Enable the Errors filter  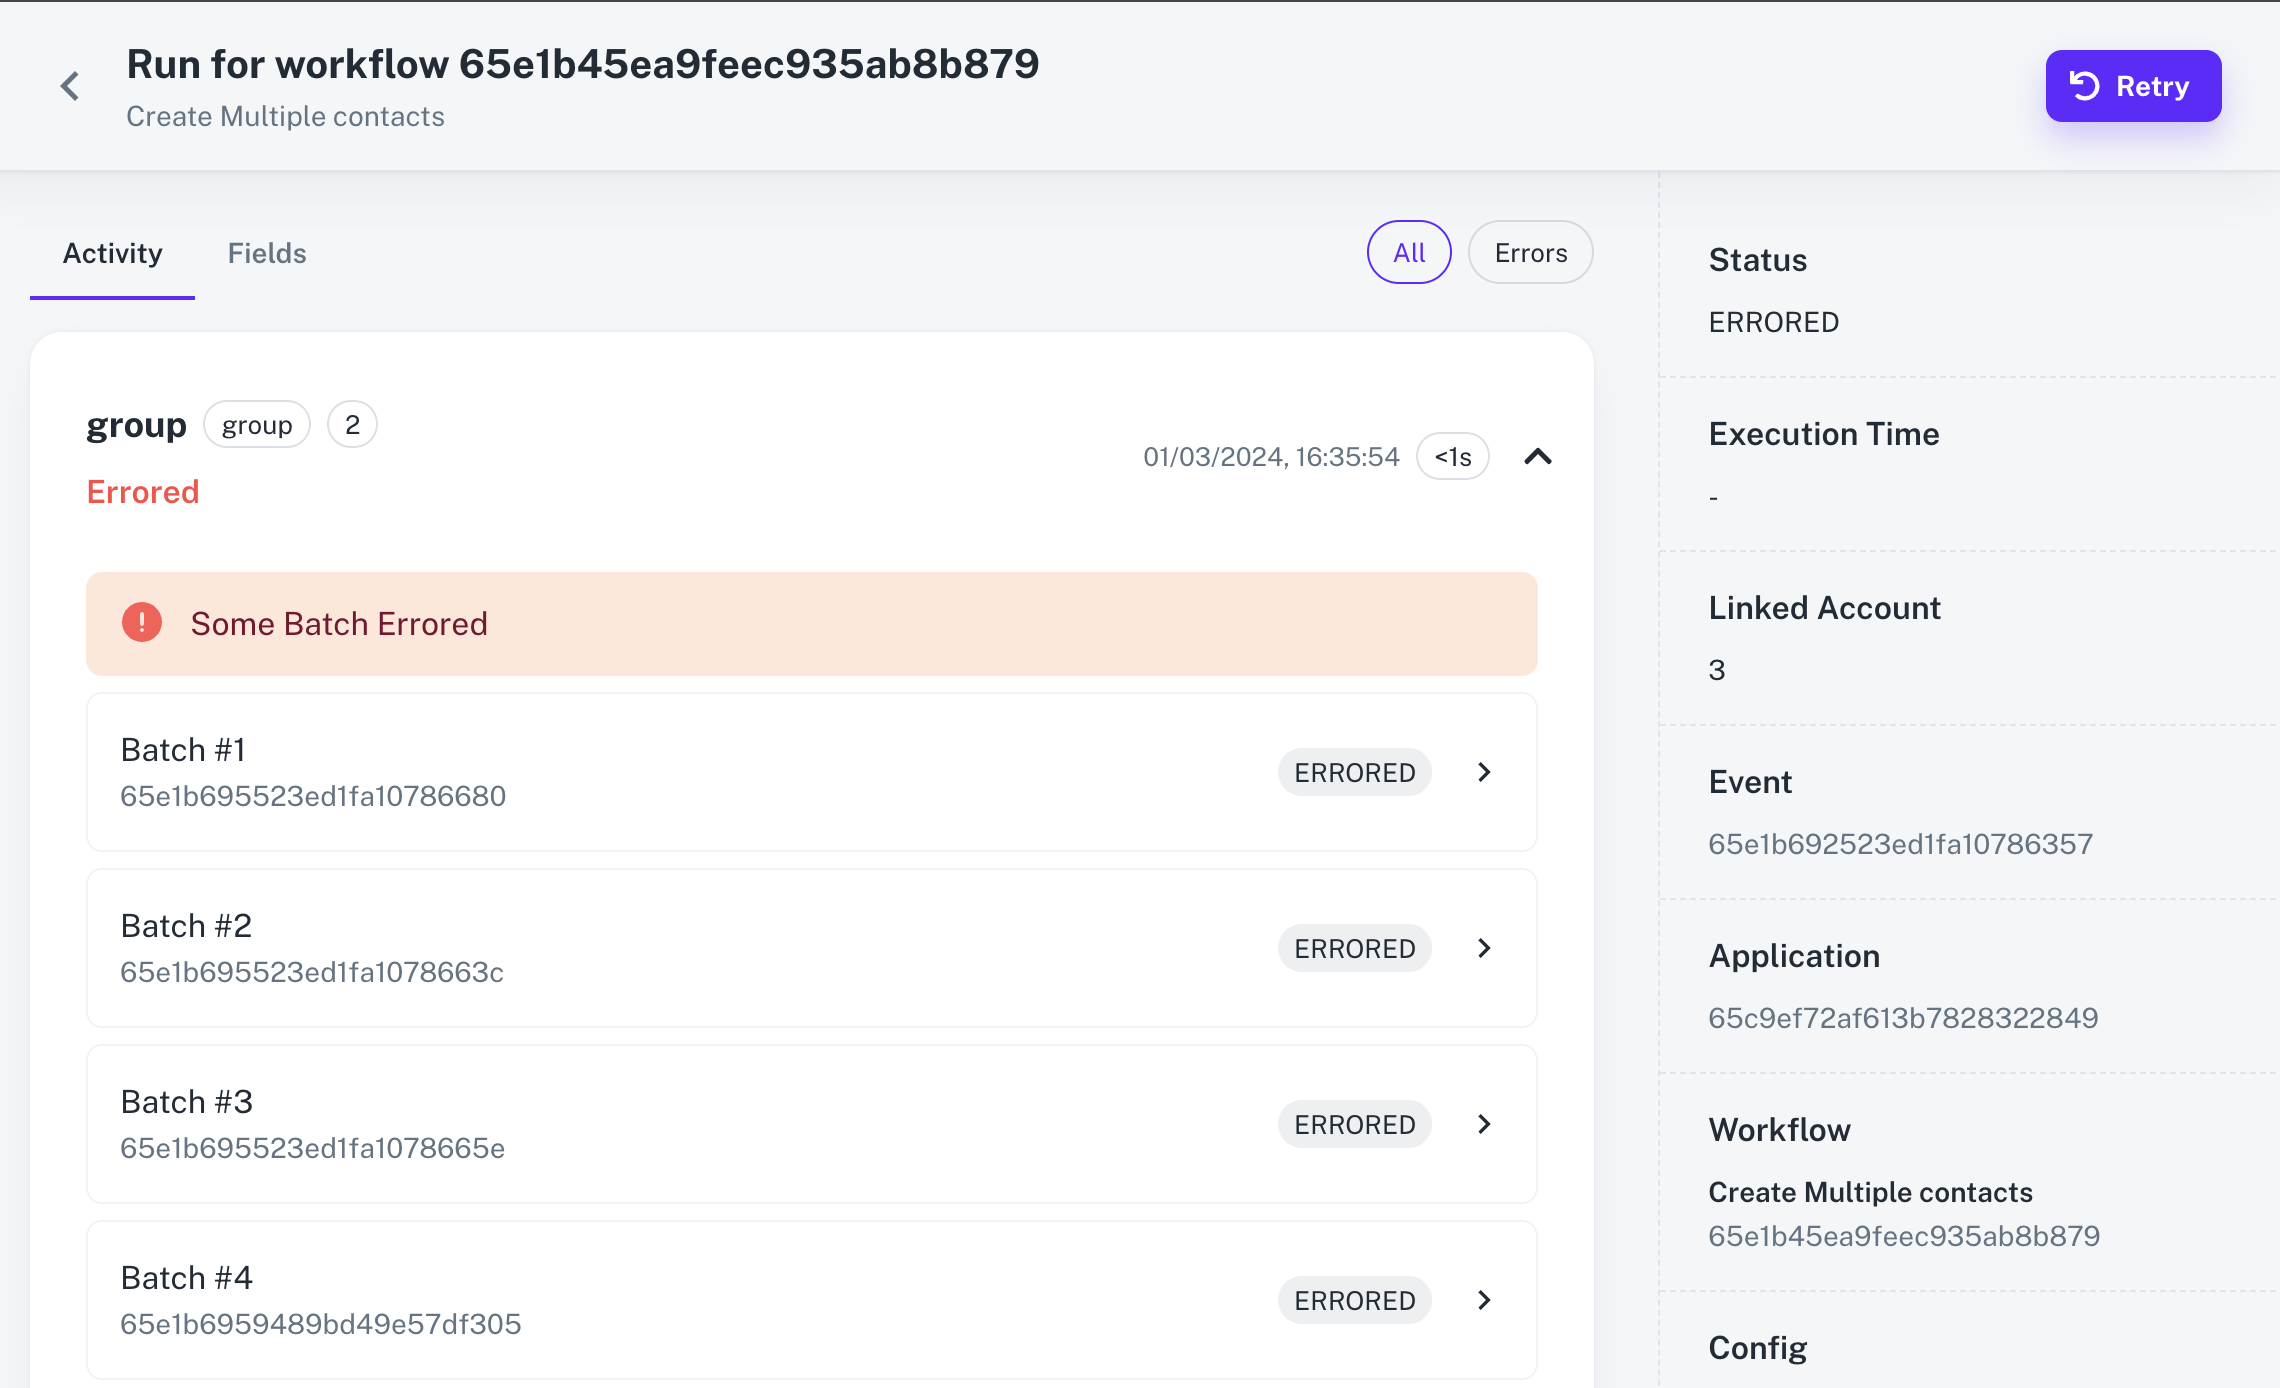click(1530, 252)
